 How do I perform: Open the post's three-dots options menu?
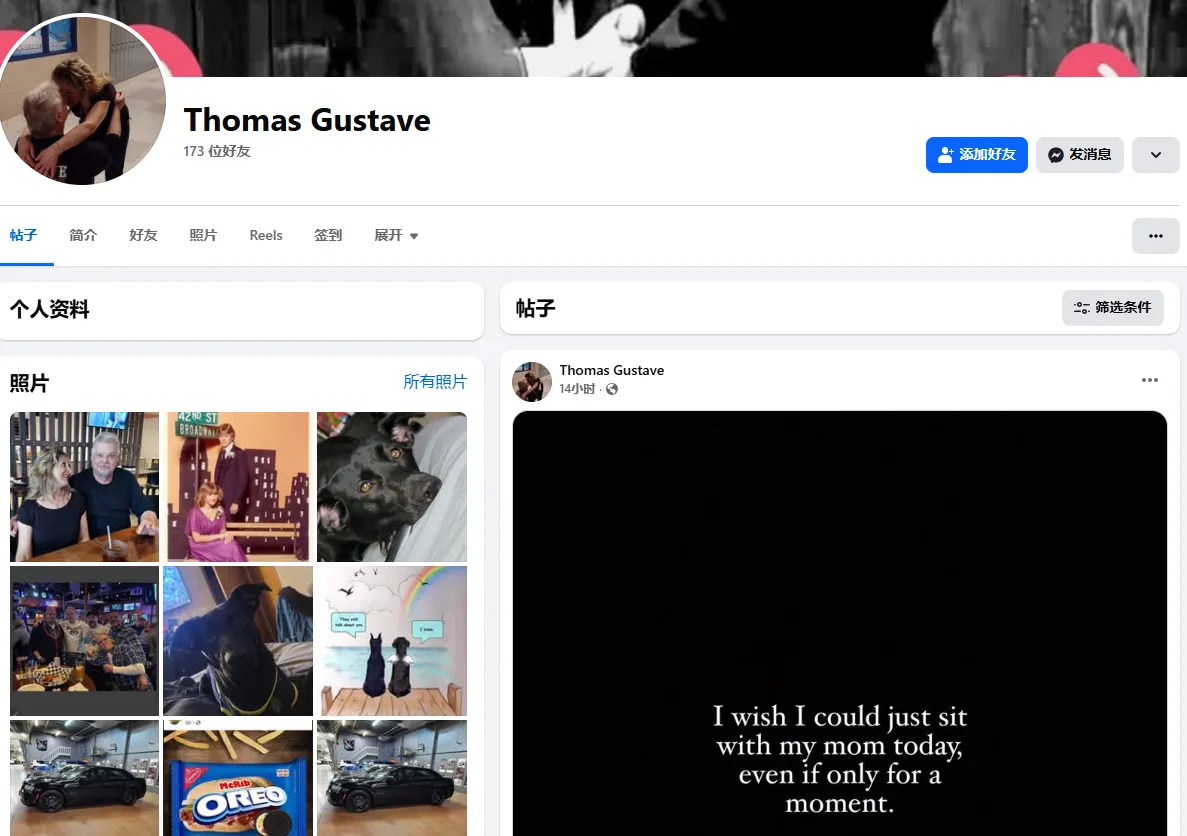pos(1149,380)
